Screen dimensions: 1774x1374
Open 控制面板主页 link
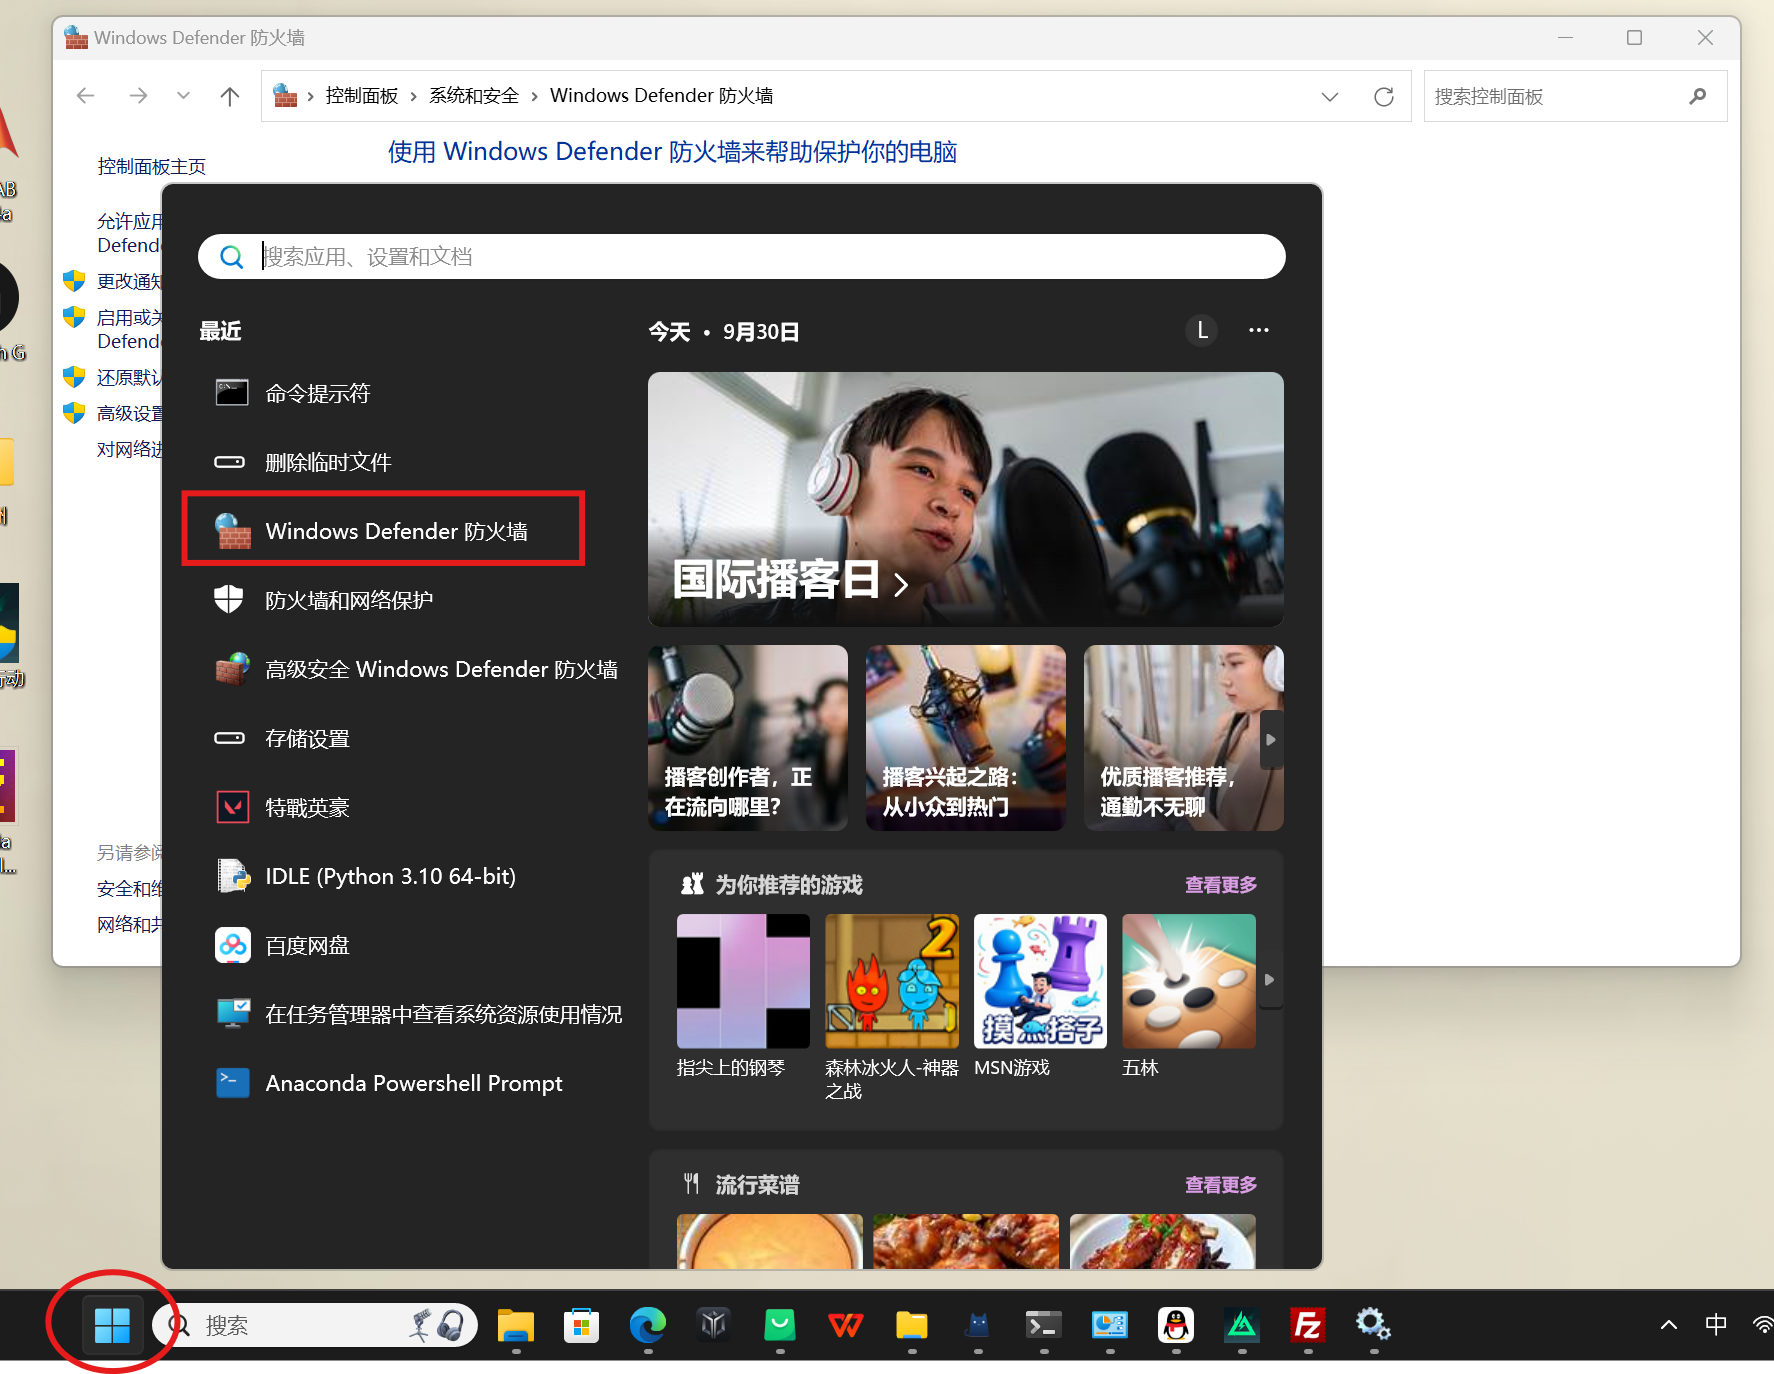pyautogui.click(x=151, y=166)
